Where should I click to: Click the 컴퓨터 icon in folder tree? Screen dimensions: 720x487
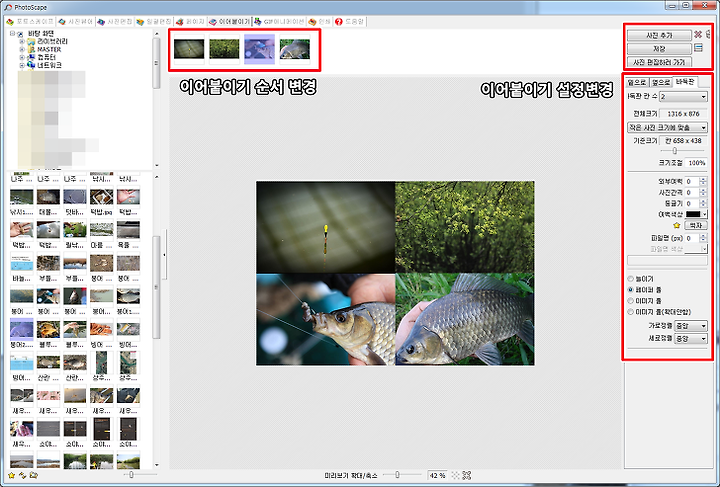click(31, 57)
